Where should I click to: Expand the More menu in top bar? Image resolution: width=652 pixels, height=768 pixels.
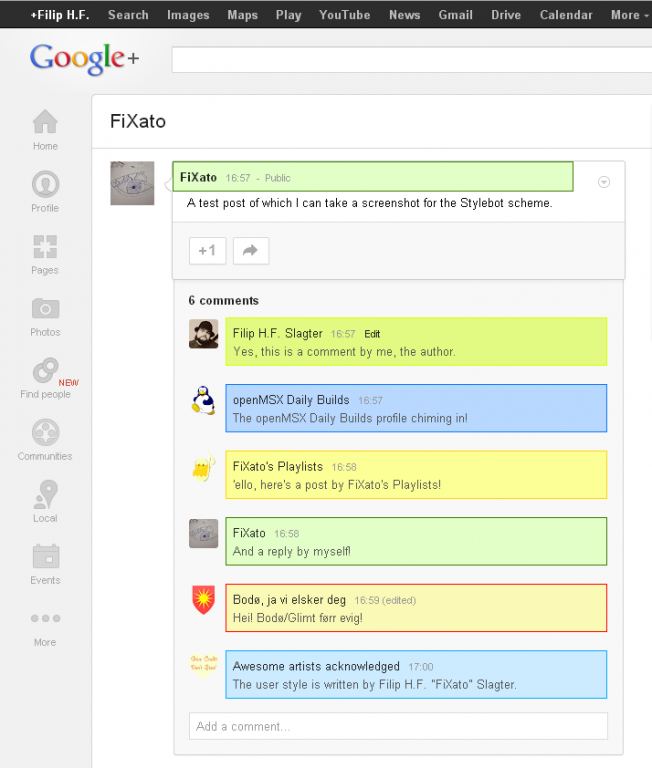(x=629, y=15)
